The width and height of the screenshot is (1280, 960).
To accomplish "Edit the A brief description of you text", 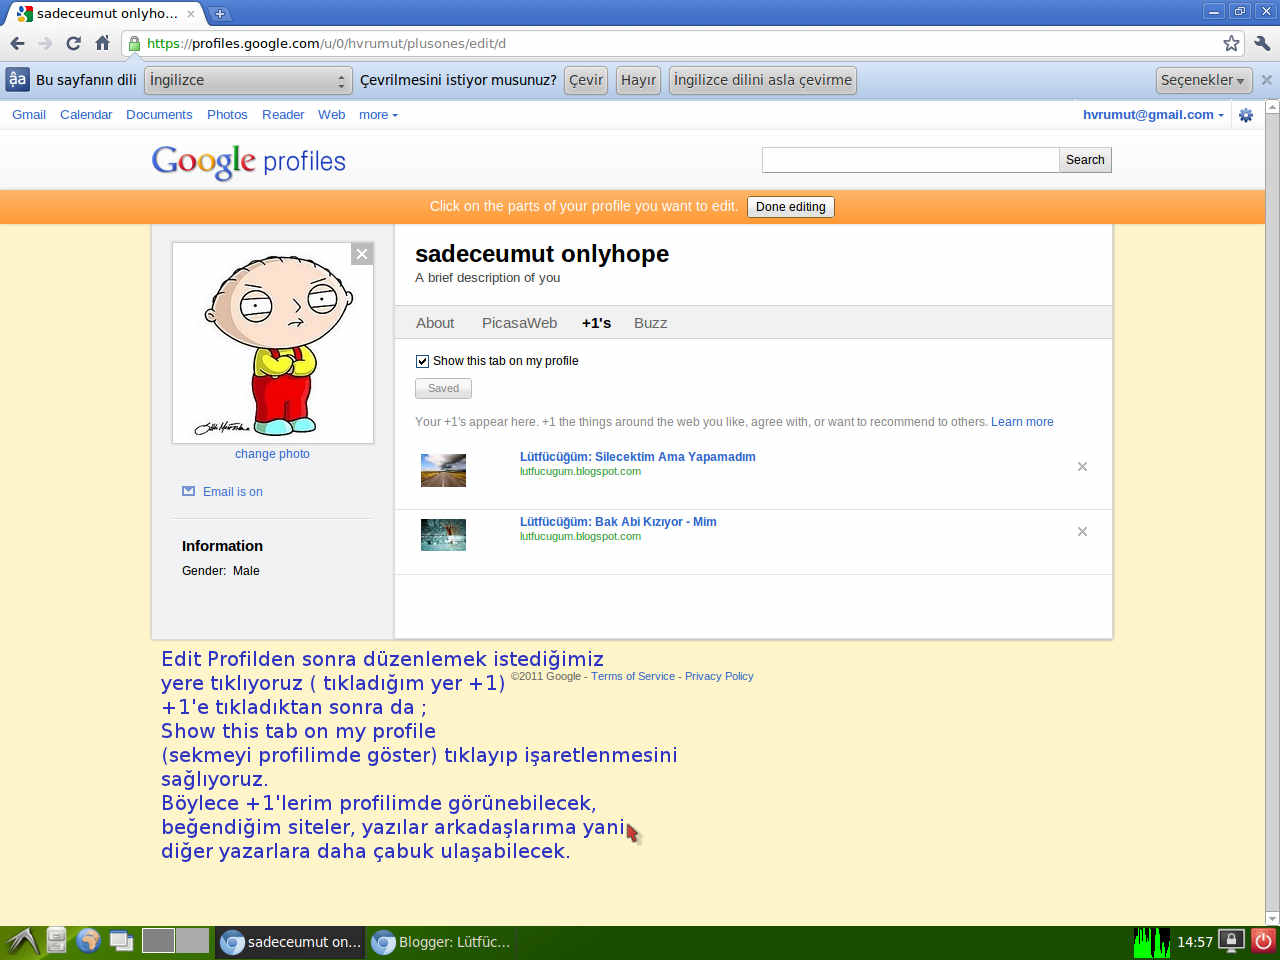I will point(488,278).
